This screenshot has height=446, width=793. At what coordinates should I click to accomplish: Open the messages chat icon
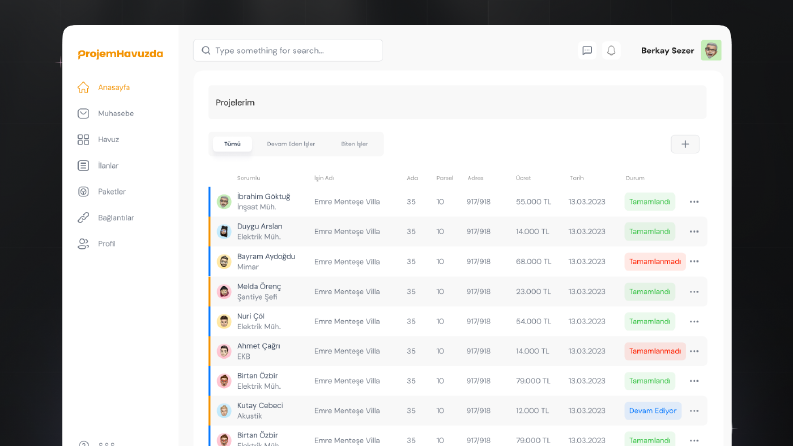point(587,51)
